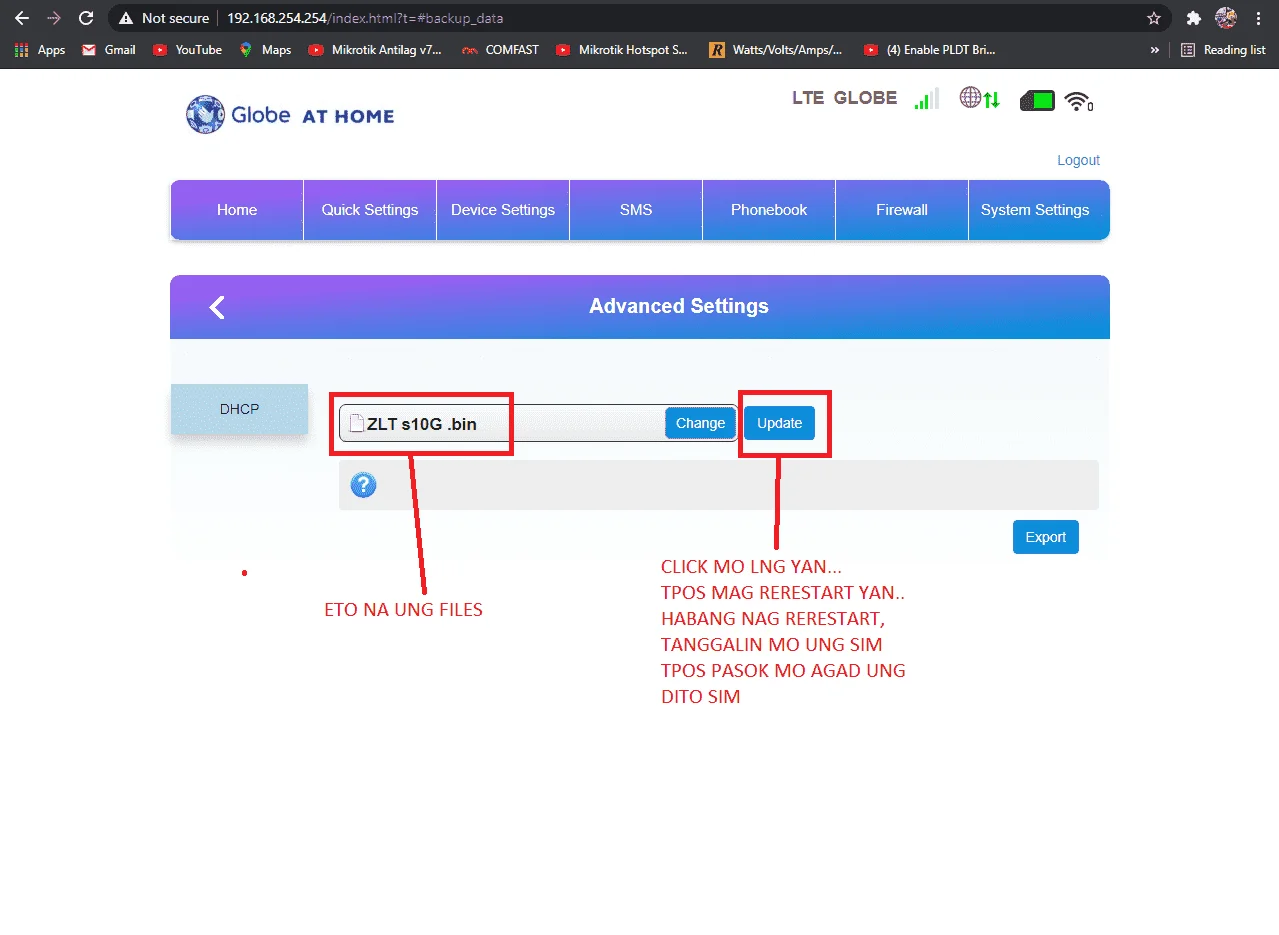Click the globe data connection icon
The width and height of the screenshot is (1279, 935).
[x=980, y=99]
